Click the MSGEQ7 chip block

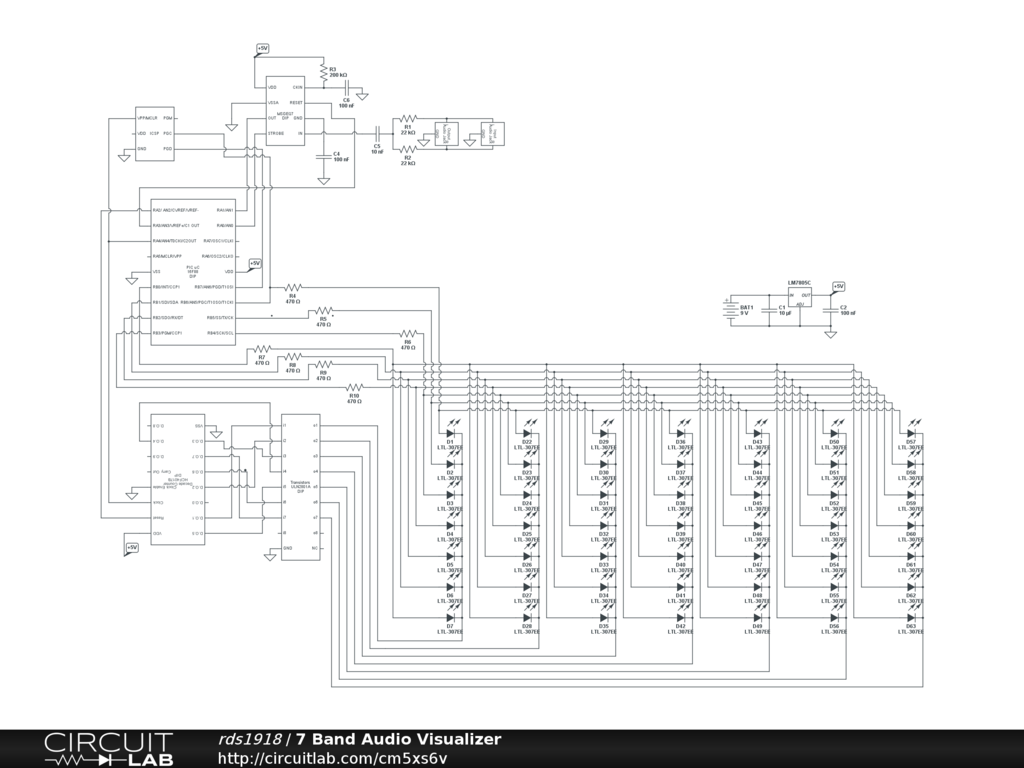point(284,110)
